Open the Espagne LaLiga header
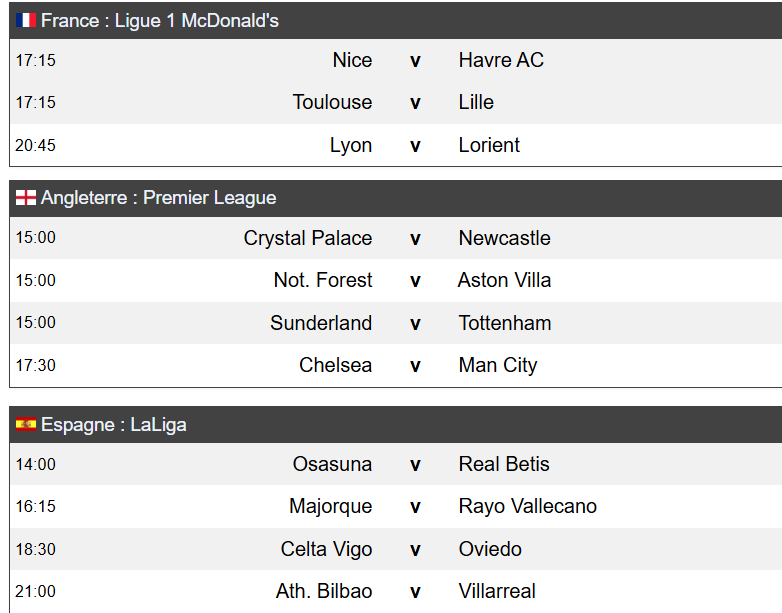This screenshot has height=613, width=782. point(113,425)
